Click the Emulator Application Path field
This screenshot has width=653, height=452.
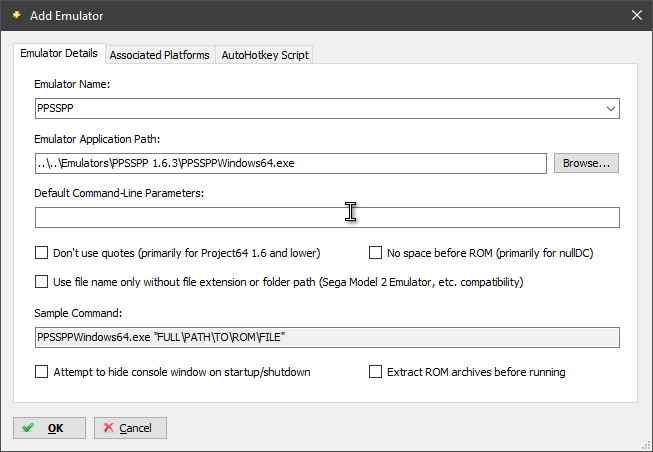291,163
